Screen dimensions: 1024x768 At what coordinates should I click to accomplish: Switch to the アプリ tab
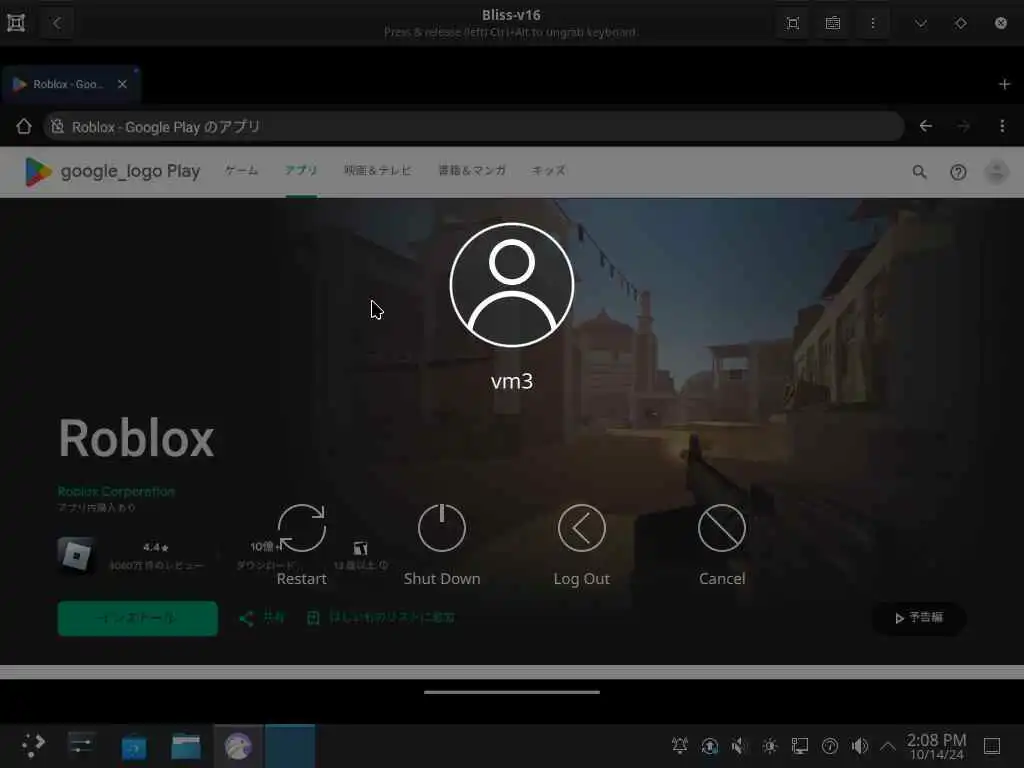point(301,170)
